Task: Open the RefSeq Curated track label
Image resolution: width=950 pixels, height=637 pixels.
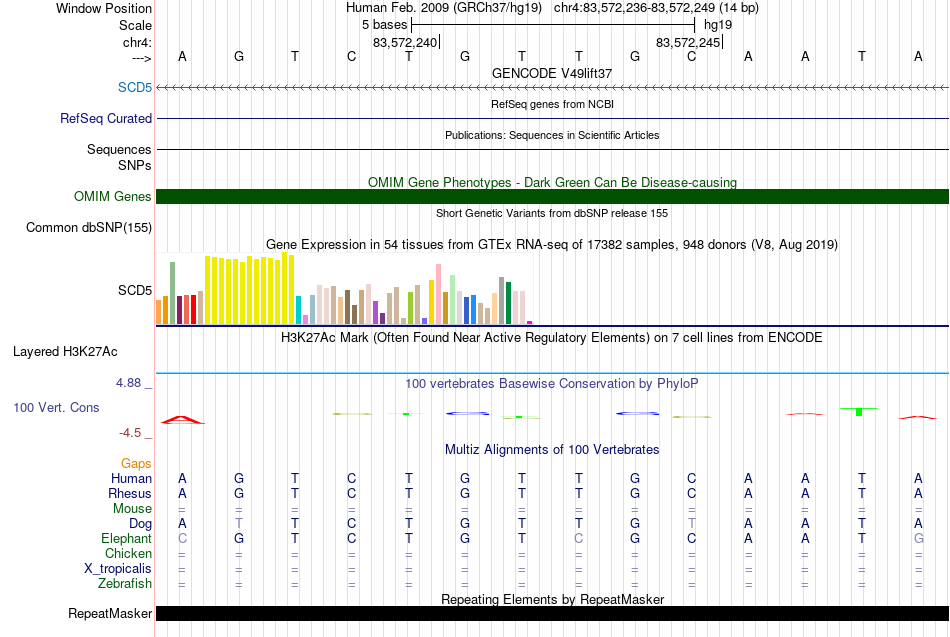Action: click(105, 118)
